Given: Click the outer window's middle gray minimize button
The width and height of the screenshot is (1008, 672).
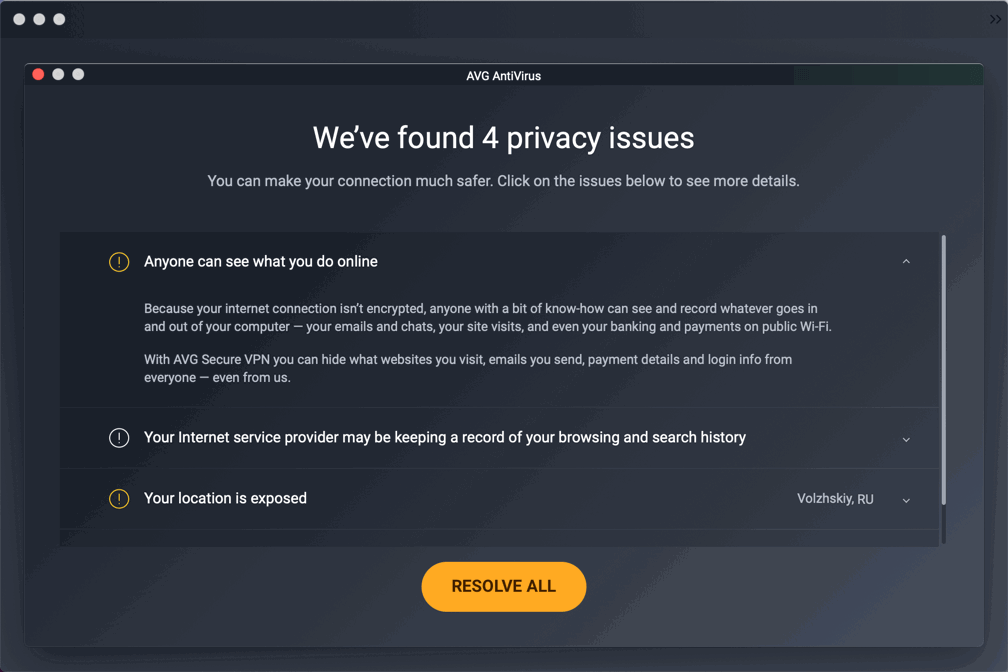Looking at the screenshot, I should pyautogui.click(x=39, y=19).
